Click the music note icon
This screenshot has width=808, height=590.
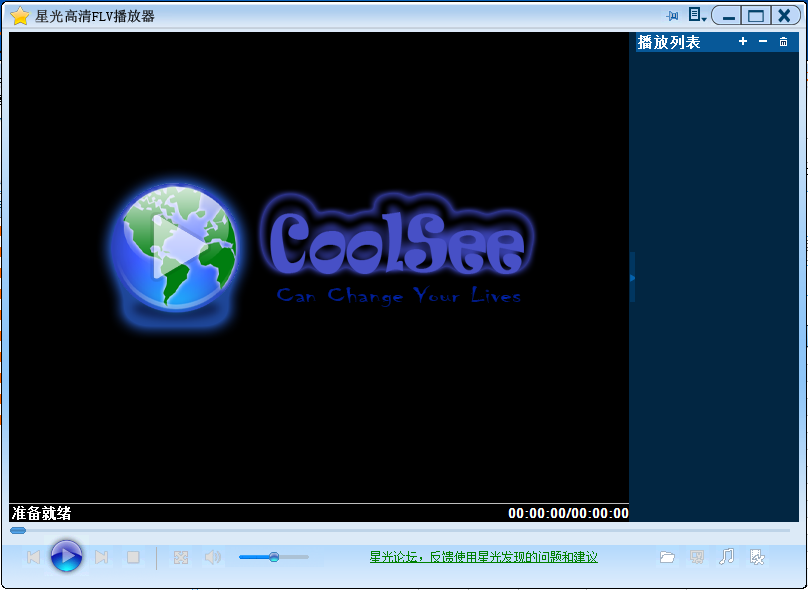(727, 557)
